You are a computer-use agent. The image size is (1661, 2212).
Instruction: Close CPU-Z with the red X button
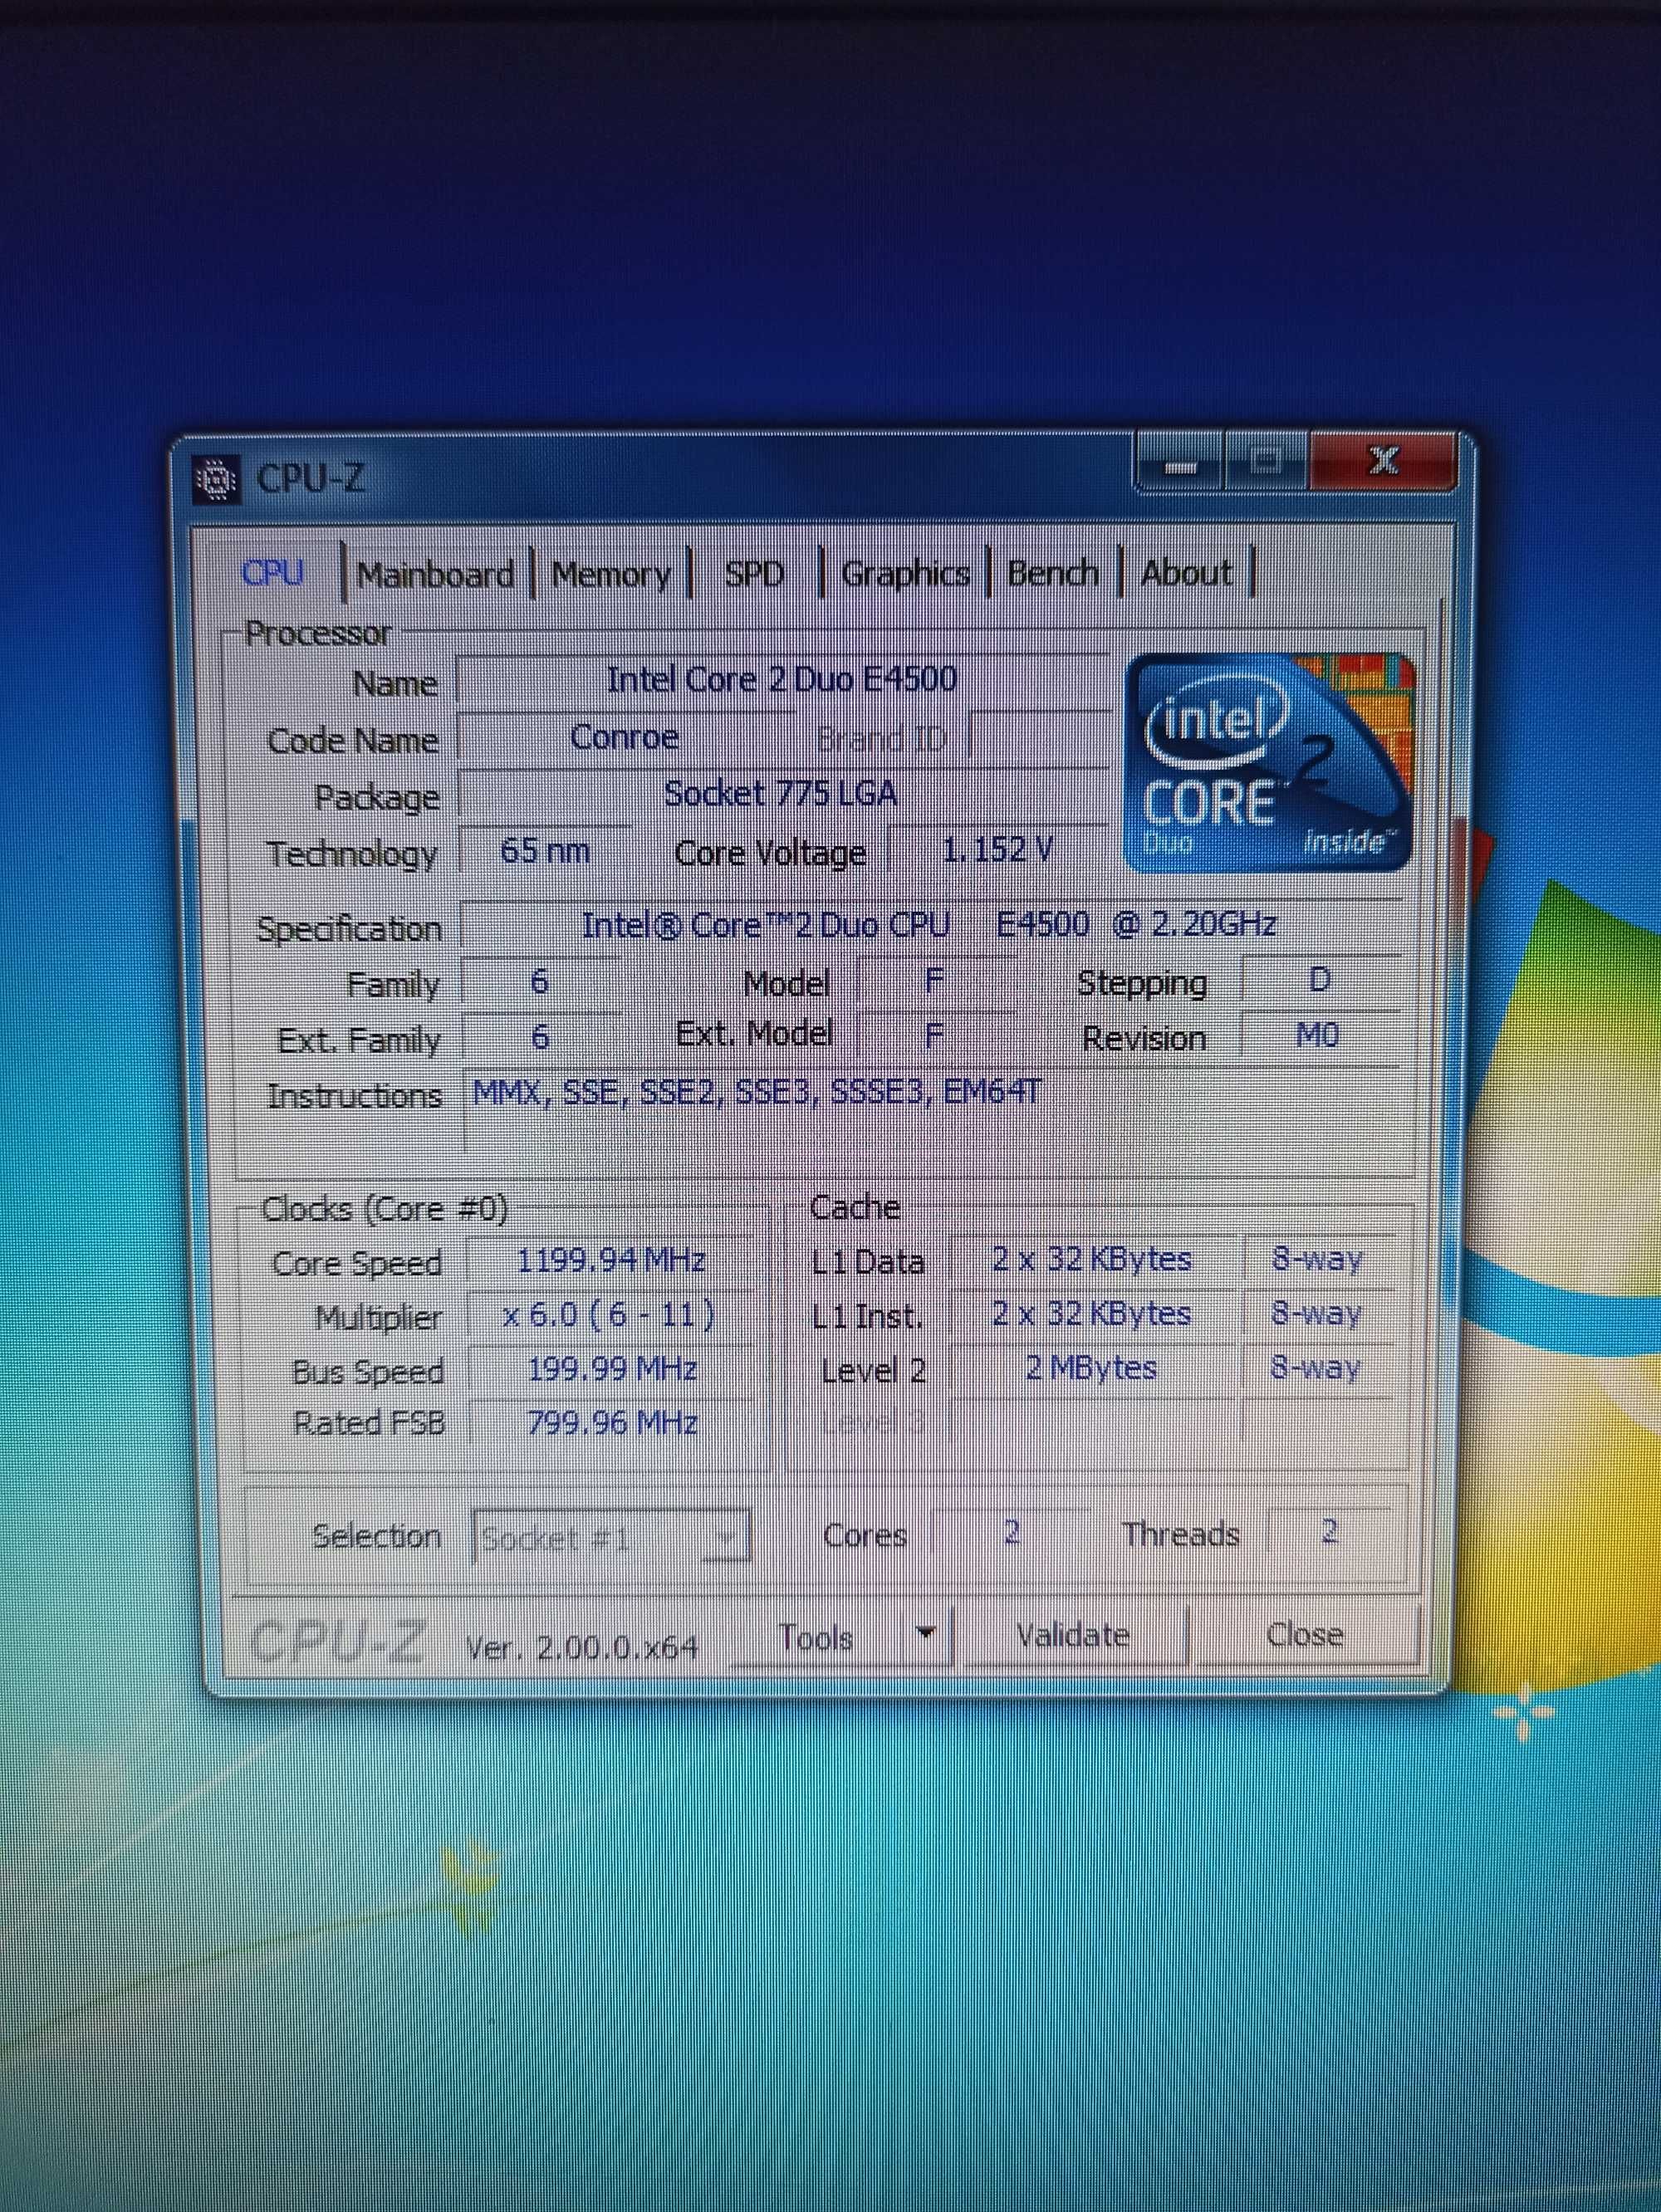[x=1383, y=461]
